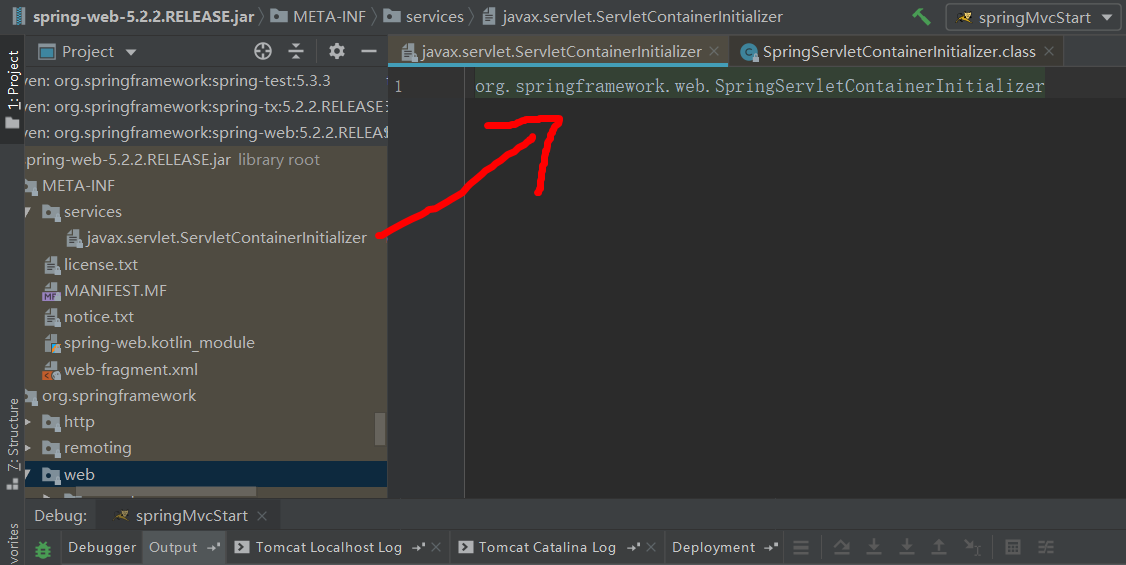This screenshot has height=565, width=1126.
Task: Toggle the Structure tool window sidebar button
Action: pos(13,440)
